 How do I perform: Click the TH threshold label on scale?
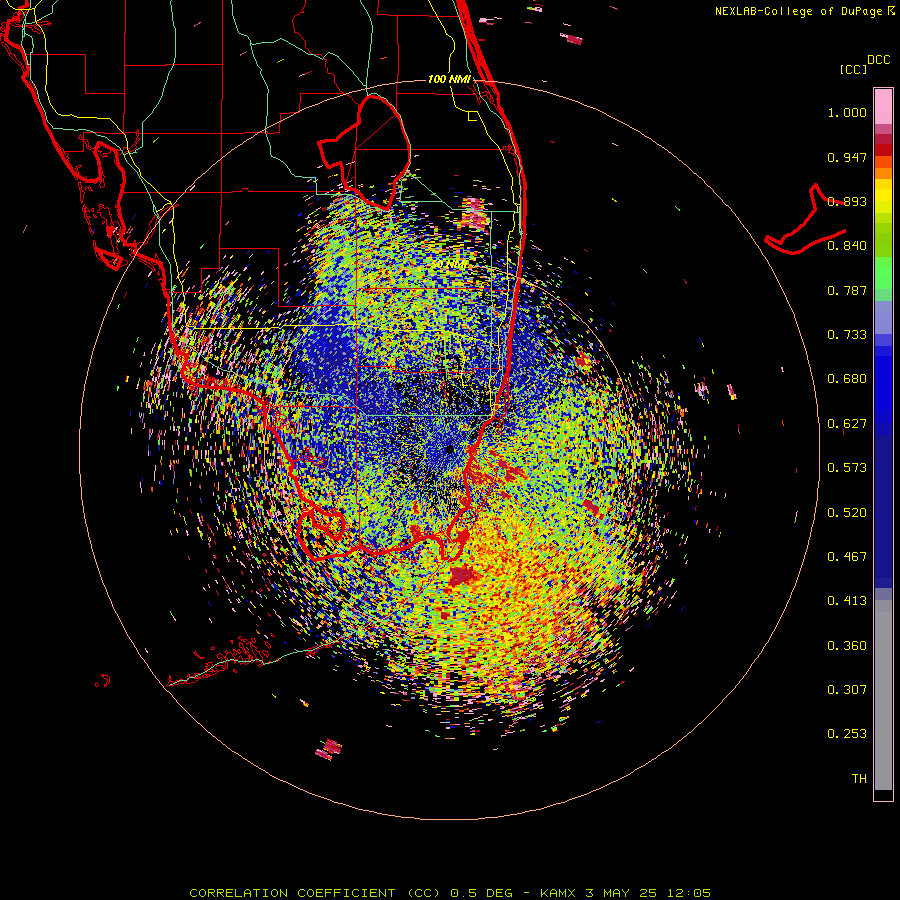(x=859, y=779)
